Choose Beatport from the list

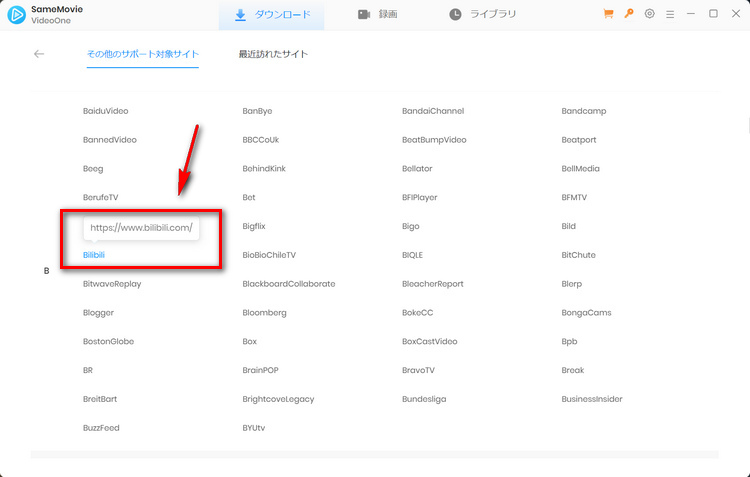[x=579, y=140]
